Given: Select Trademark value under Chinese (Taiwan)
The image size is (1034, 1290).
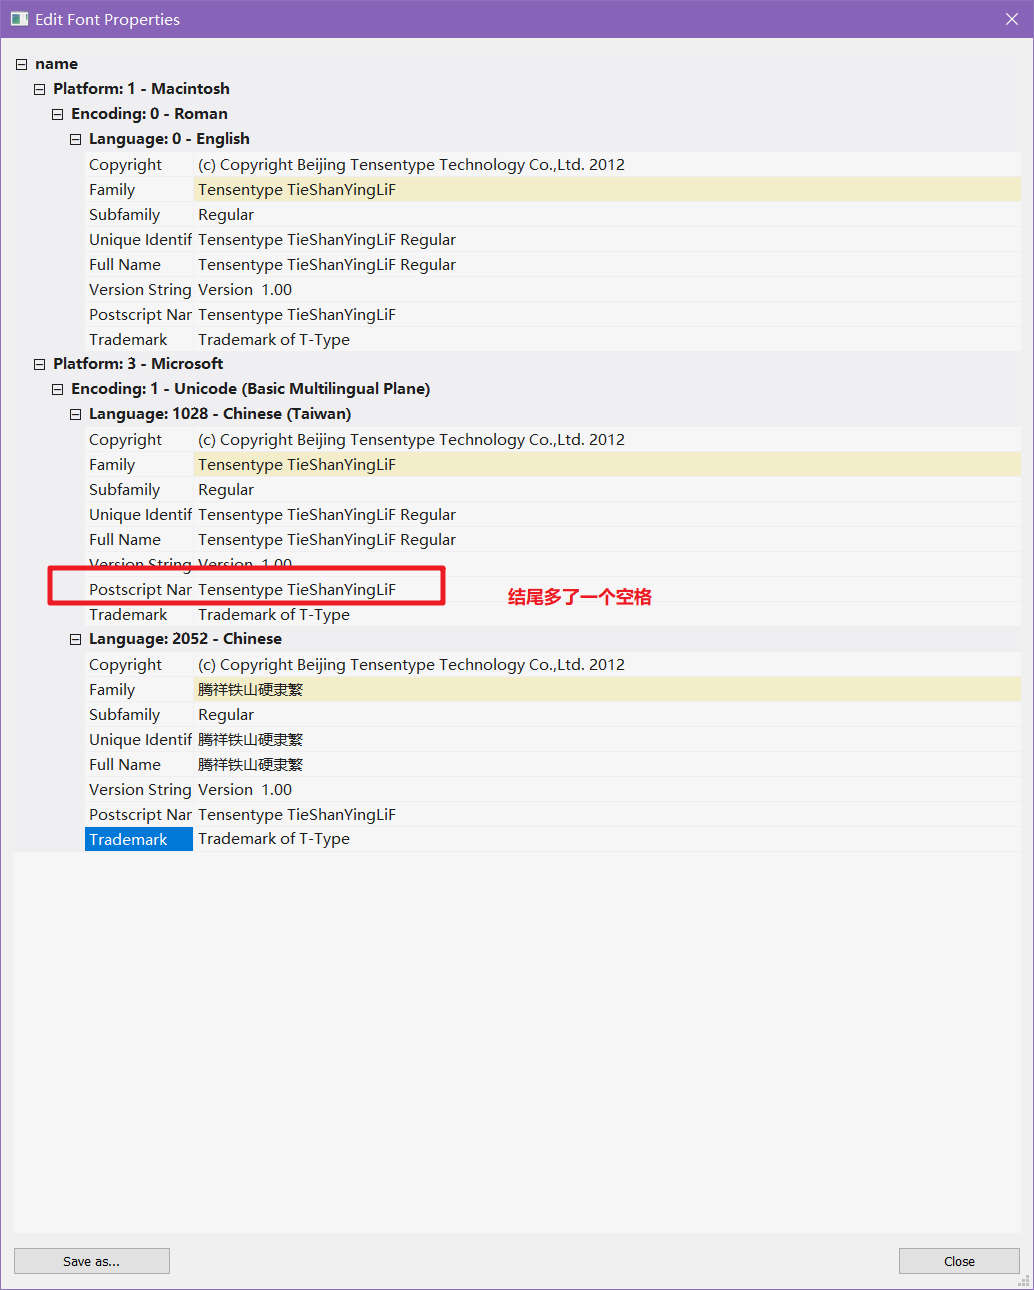Looking at the screenshot, I should pyautogui.click(x=607, y=614).
